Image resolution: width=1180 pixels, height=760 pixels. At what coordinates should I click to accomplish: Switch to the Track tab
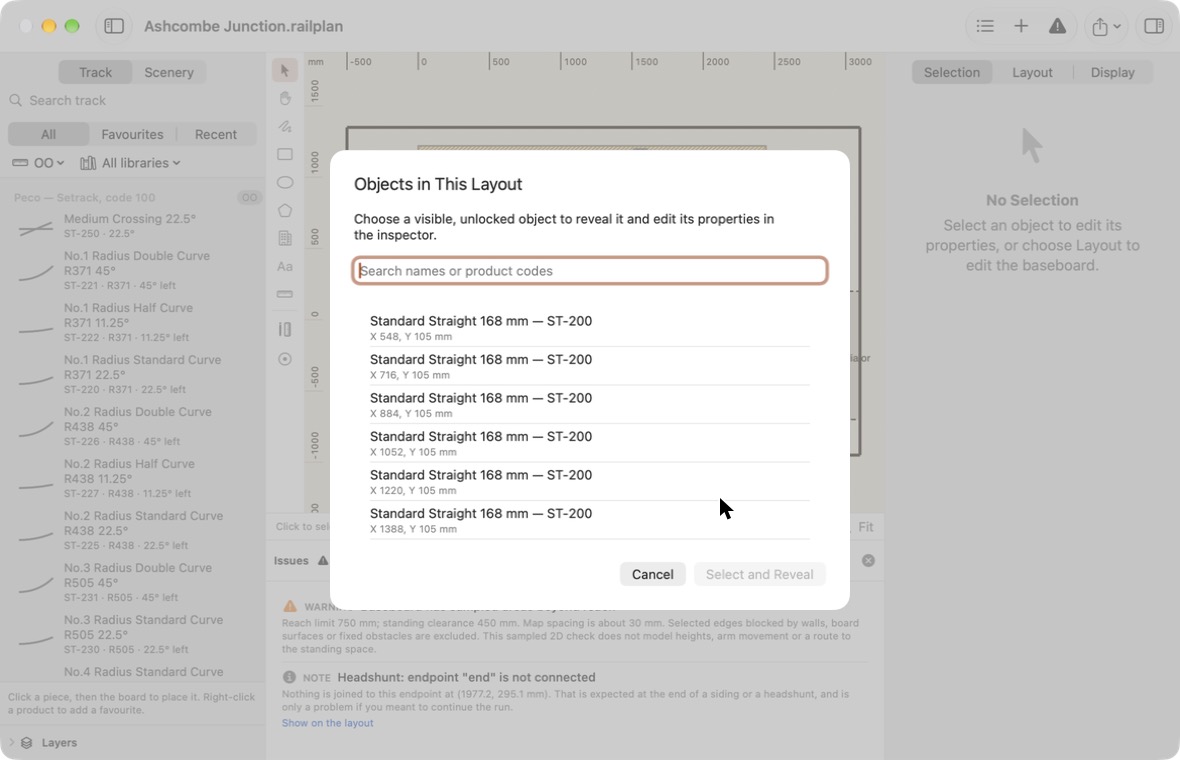point(96,72)
